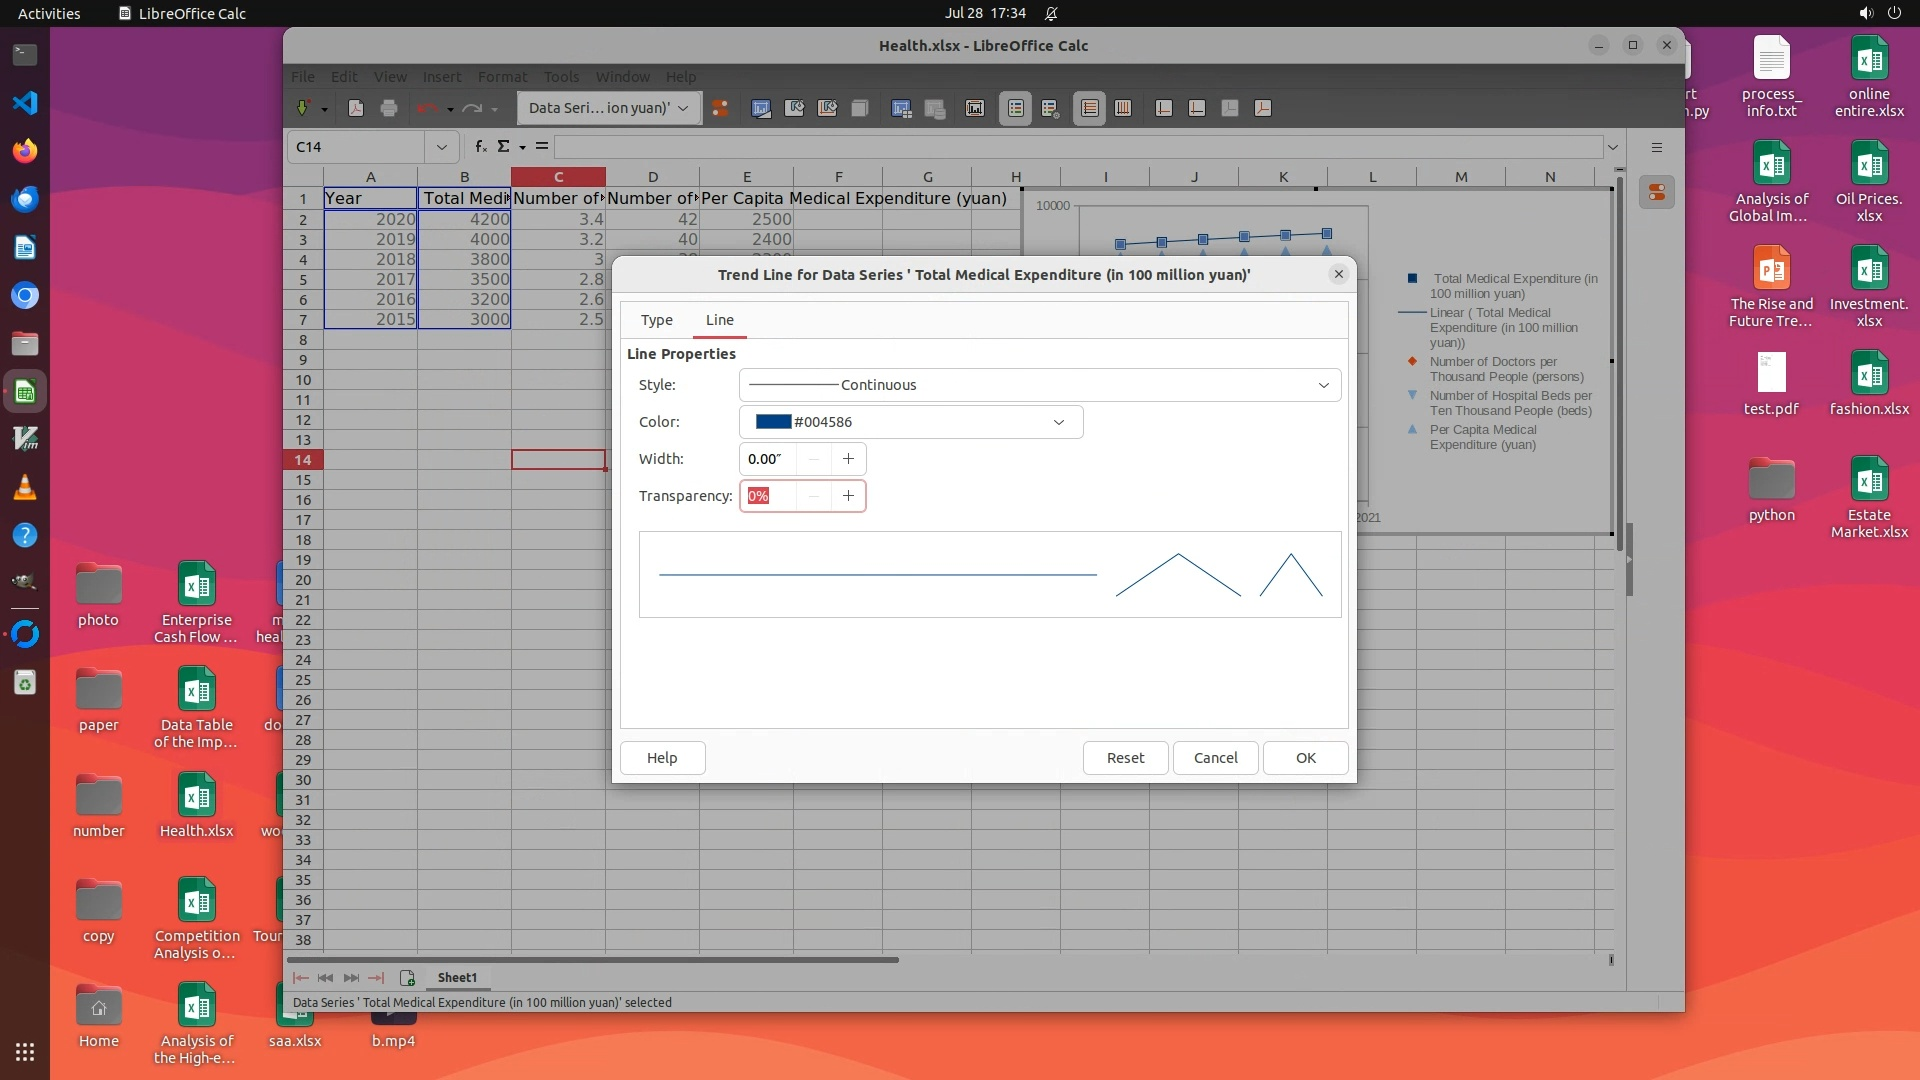The width and height of the screenshot is (1920, 1080).
Task: Click the Format Selection icon beside the element dropdown
Action: pos(720,108)
